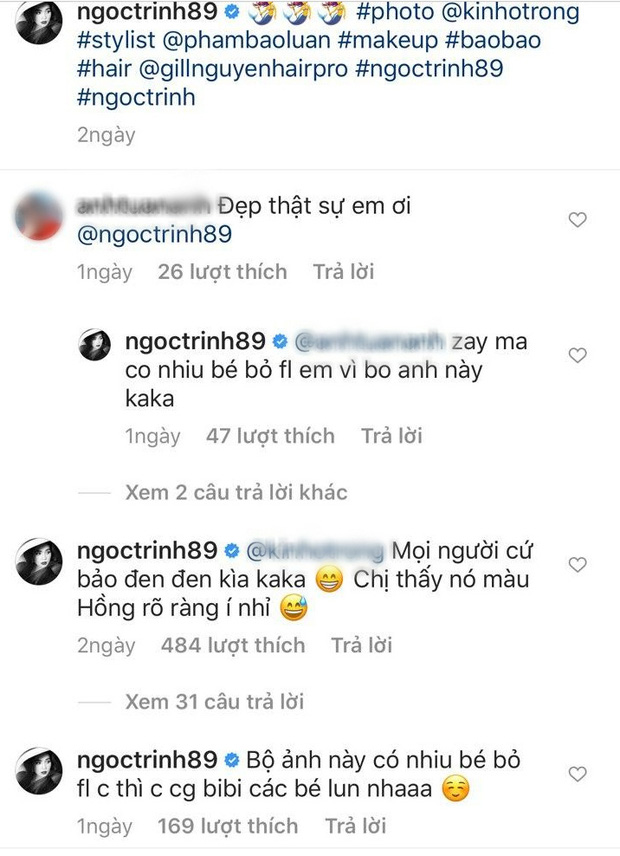This screenshot has width=620, height=856.
Task: Like the "Đẹp thật sự em ơi" comment
Action: 577,219
